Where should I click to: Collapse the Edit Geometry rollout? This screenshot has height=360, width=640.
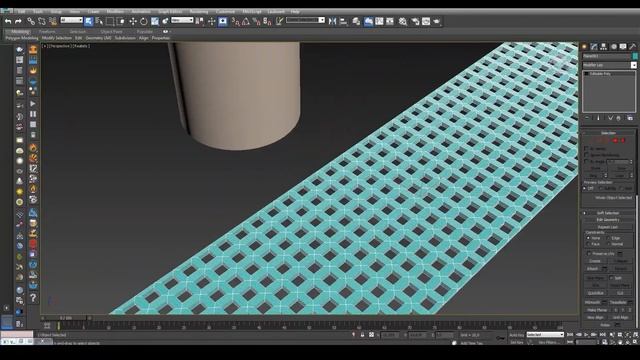tap(608, 220)
